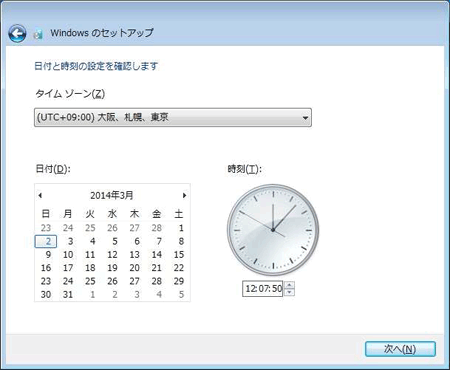Image resolution: width=450 pixels, height=370 pixels.
Task: Select March 27 in the calendar
Action: coord(134,281)
